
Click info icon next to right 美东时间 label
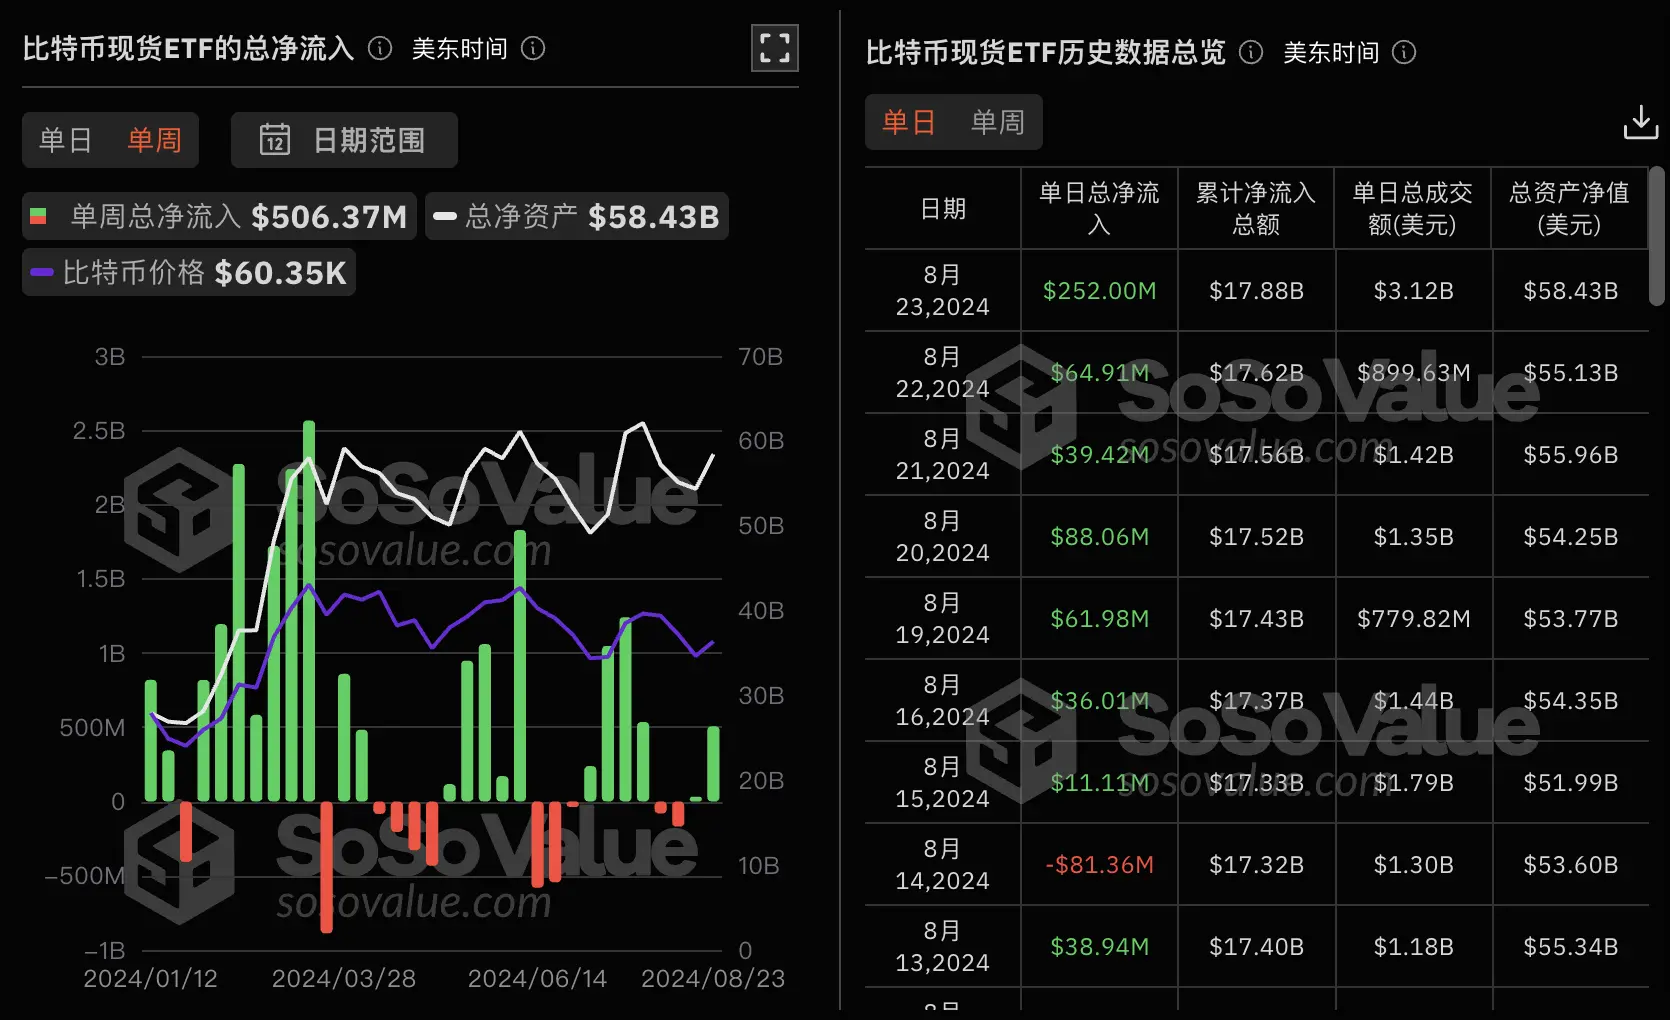tap(1404, 53)
